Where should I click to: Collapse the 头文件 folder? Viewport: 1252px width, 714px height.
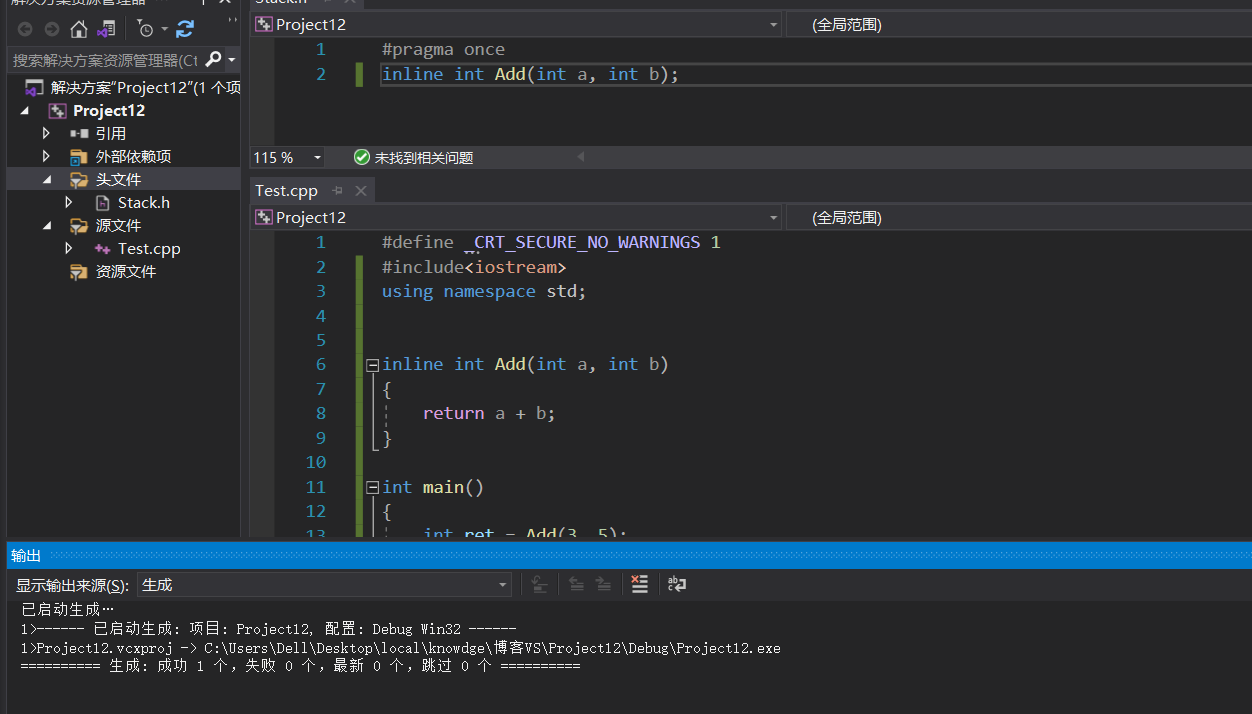click(x=46, y=179)
